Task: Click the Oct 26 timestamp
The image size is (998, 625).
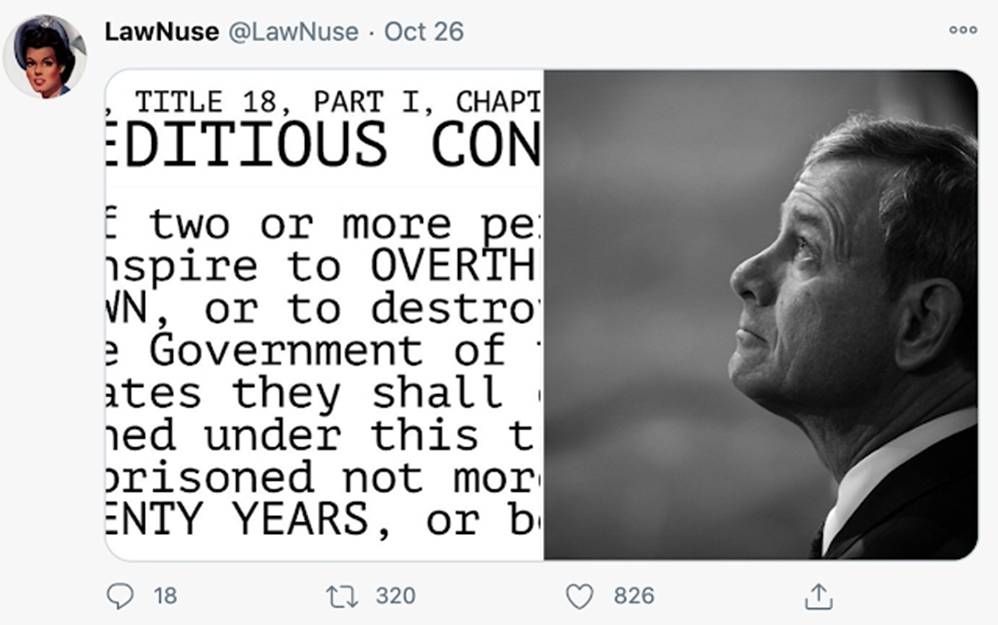Action: (424, 31)
